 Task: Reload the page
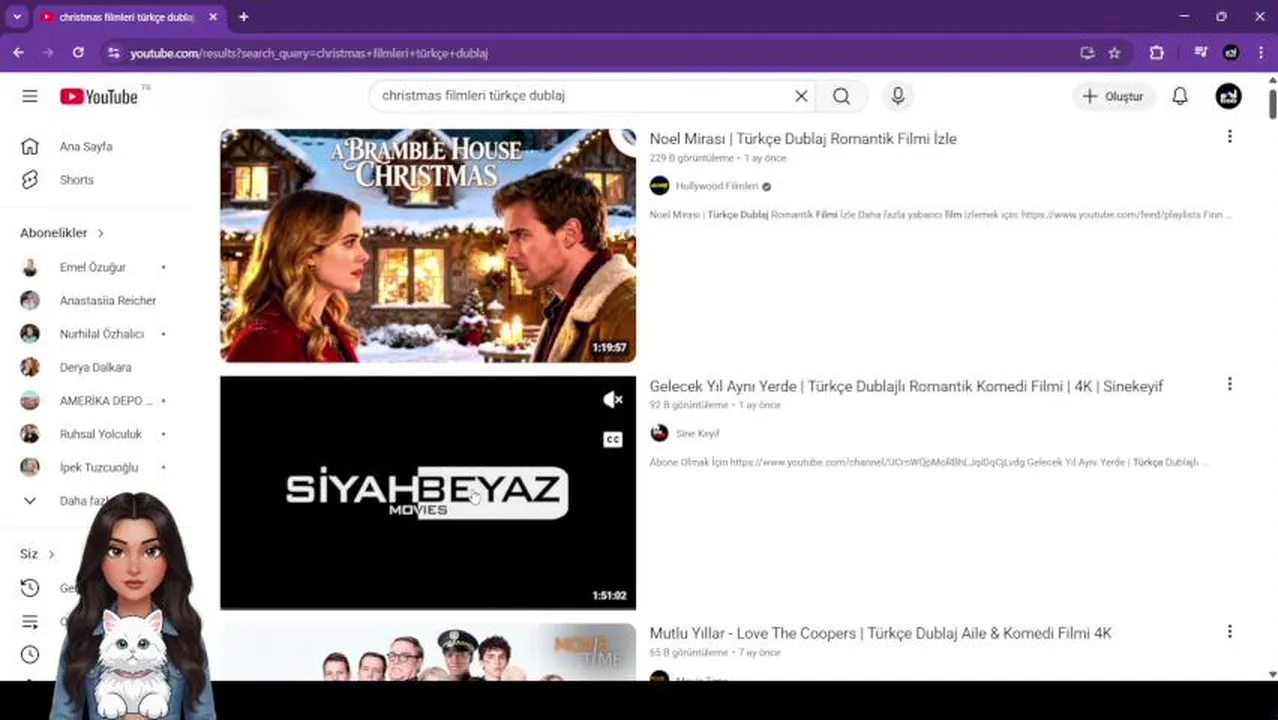coord(78,53)
